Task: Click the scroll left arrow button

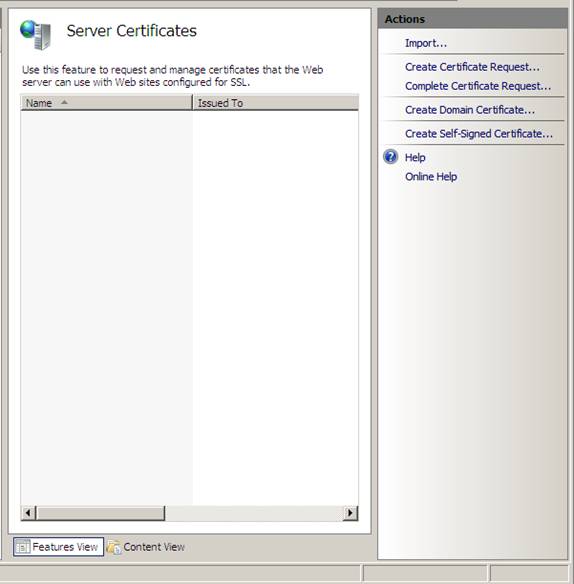Action: pos(28,513)
